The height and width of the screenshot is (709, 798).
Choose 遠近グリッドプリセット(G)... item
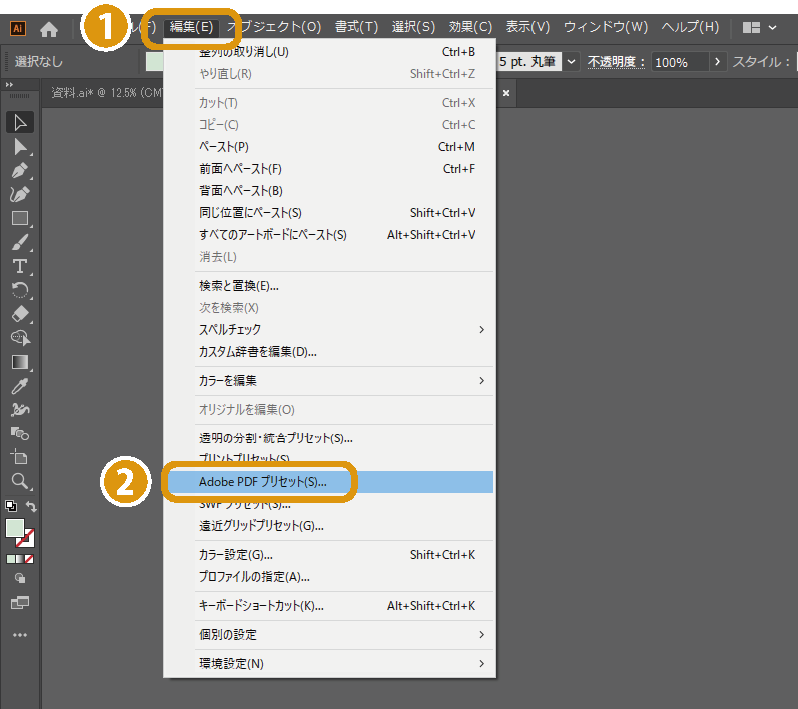[x=330, y=526]
